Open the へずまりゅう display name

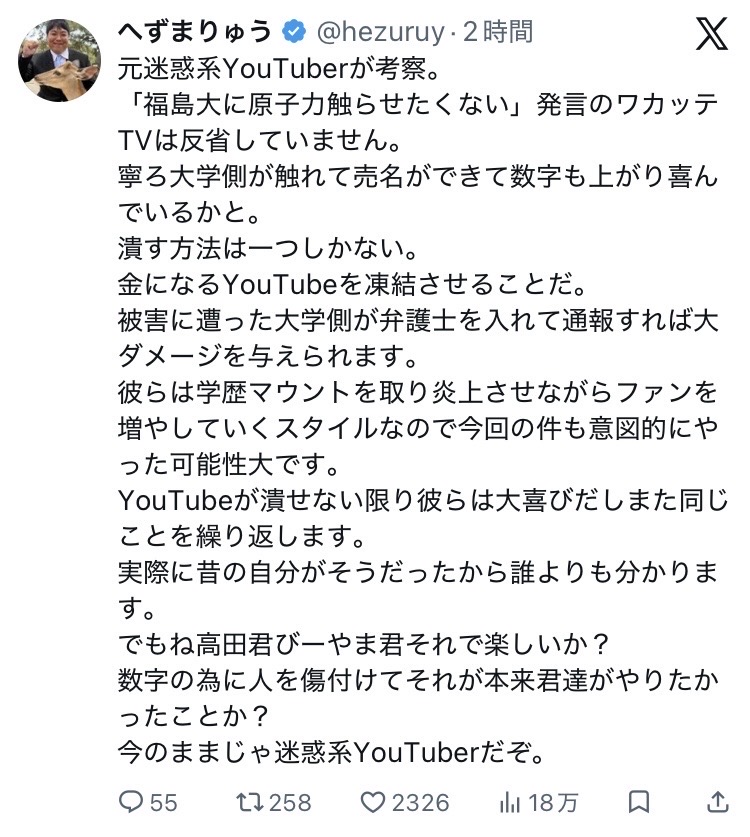[195, 31]
